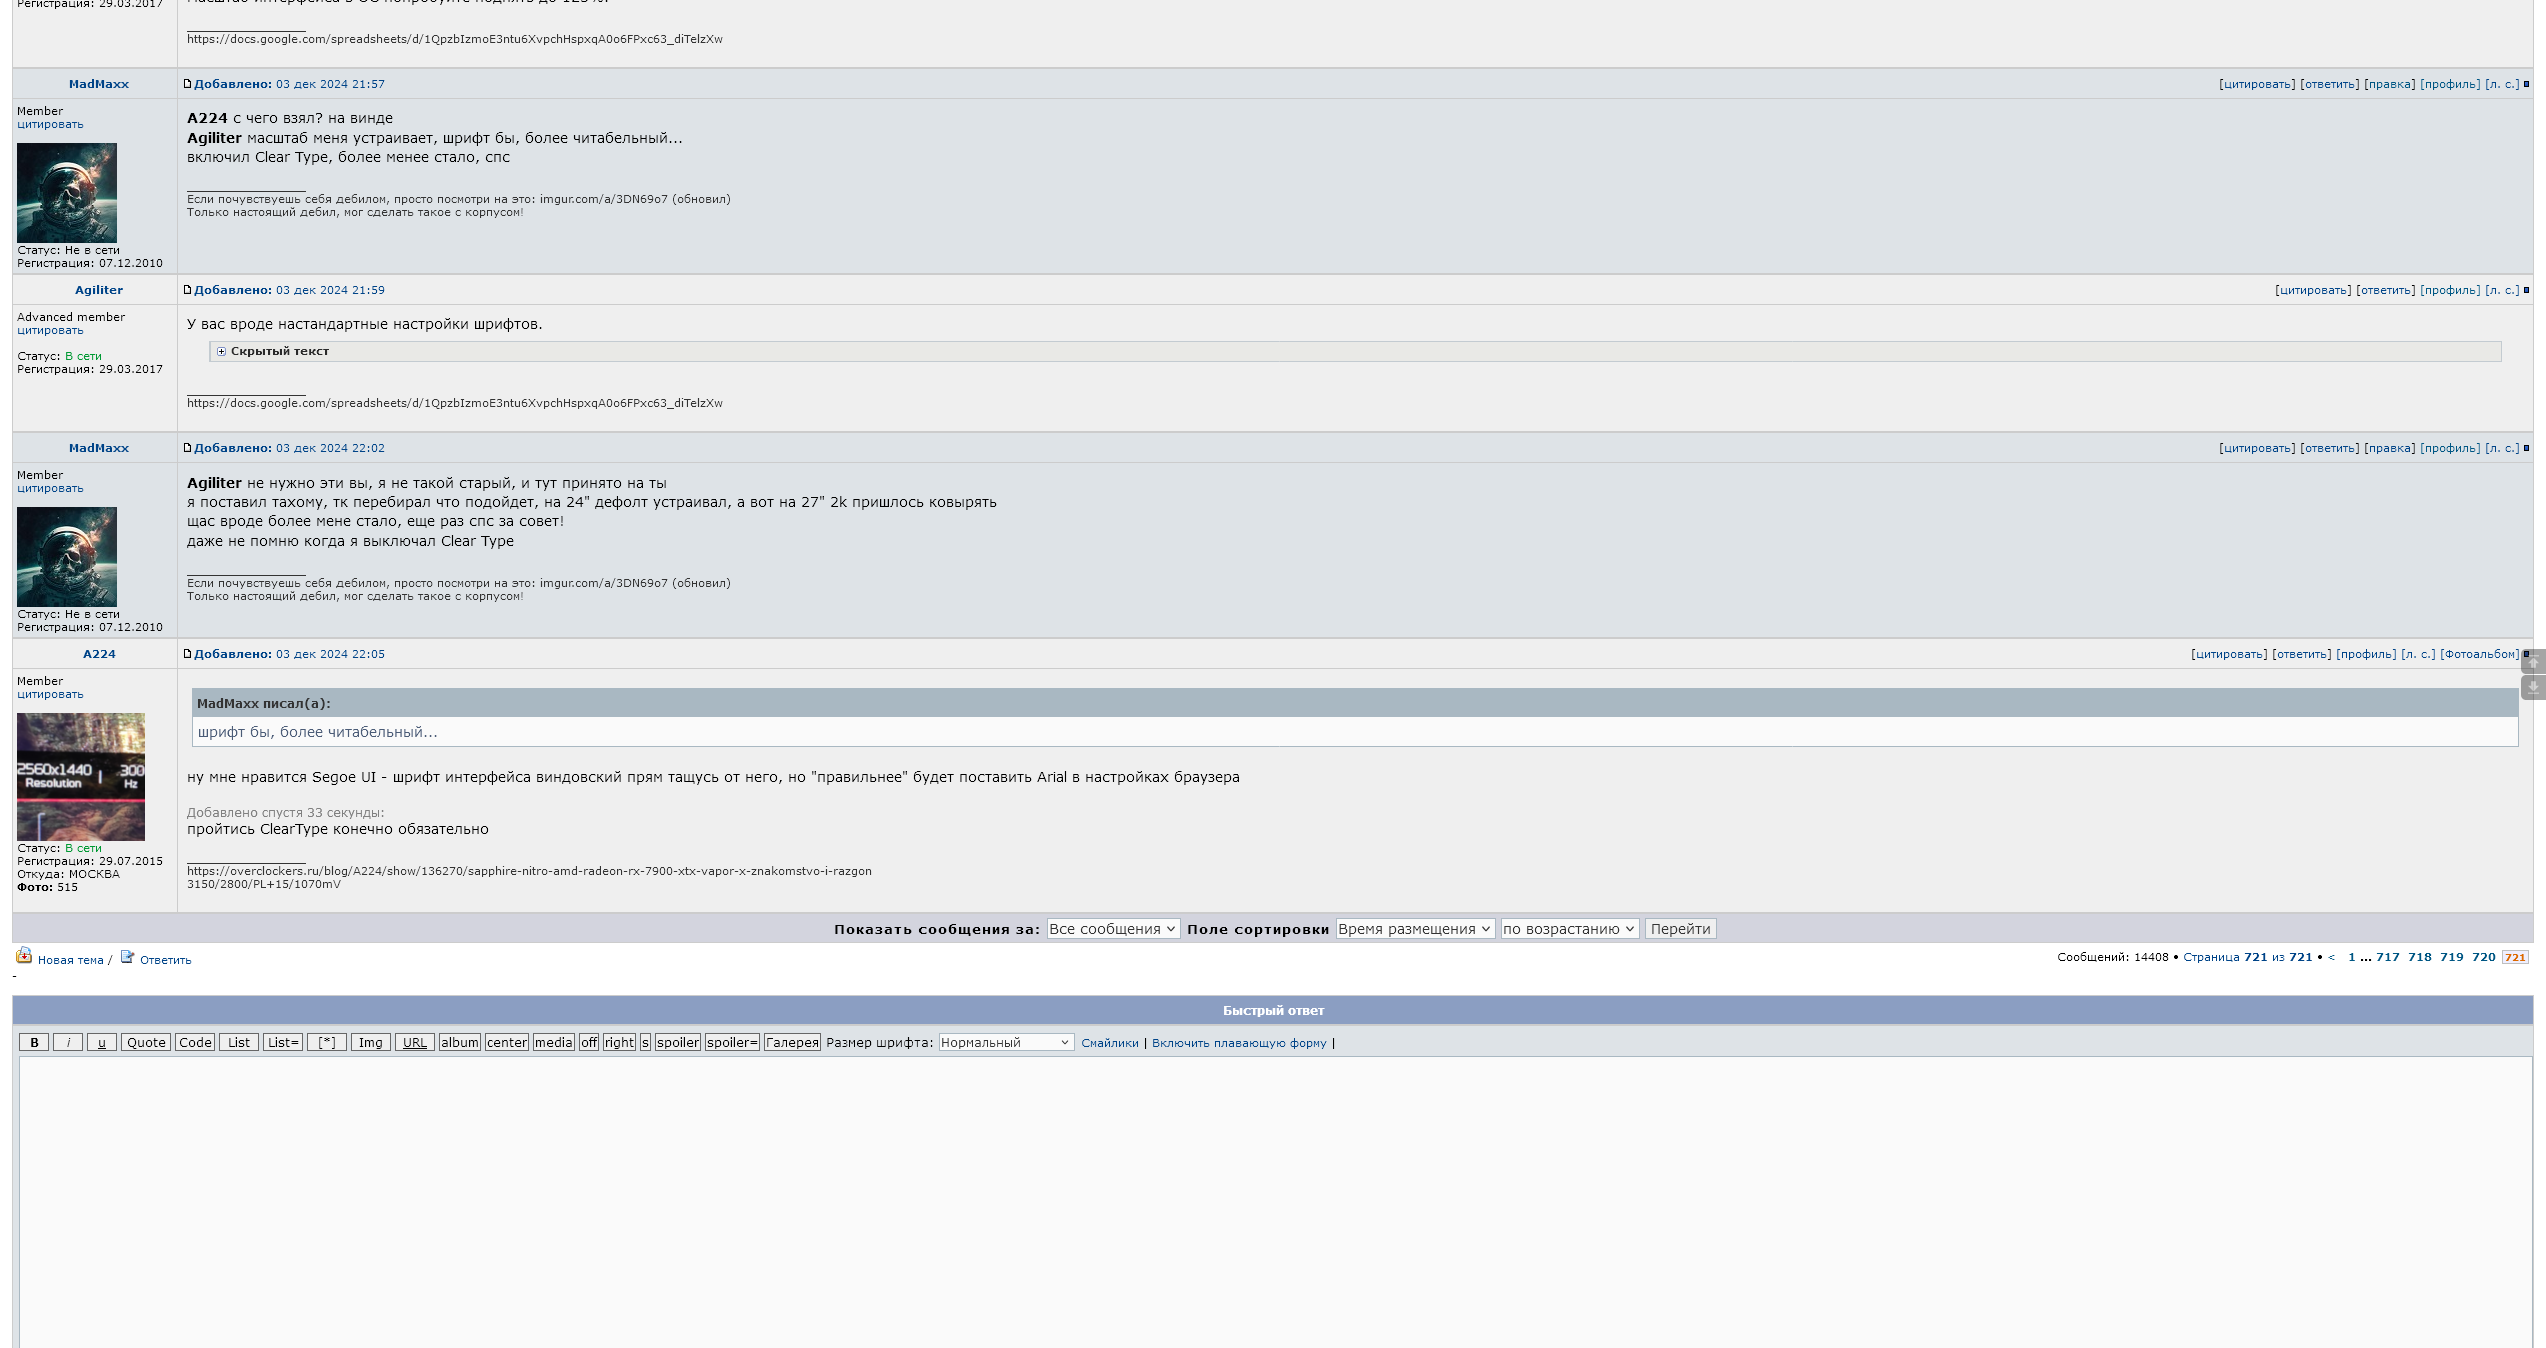Open the по возрастанию order dropdown
2546x1348 pixels.
(x=1568, y=929)
